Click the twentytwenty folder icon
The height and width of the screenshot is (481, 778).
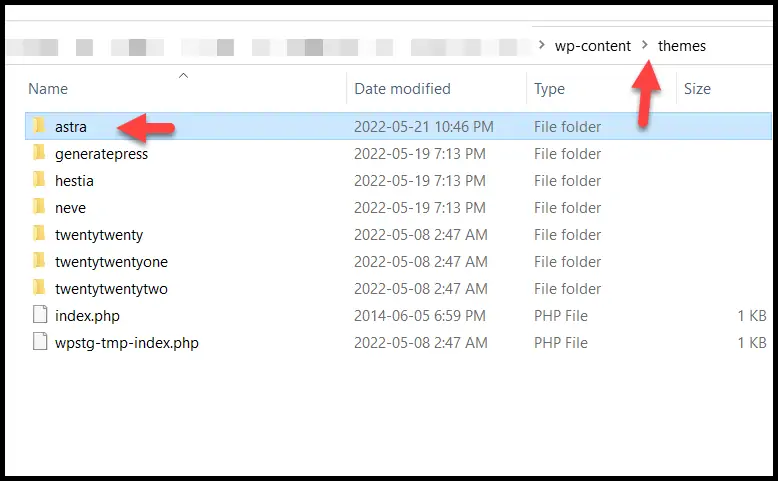point(39,235)
